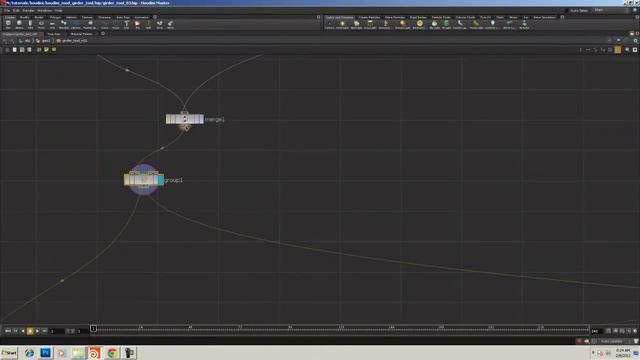Screen dimensions: 640x360
Task: Open the Windows Start menu
Action: (x=9, y=353)
